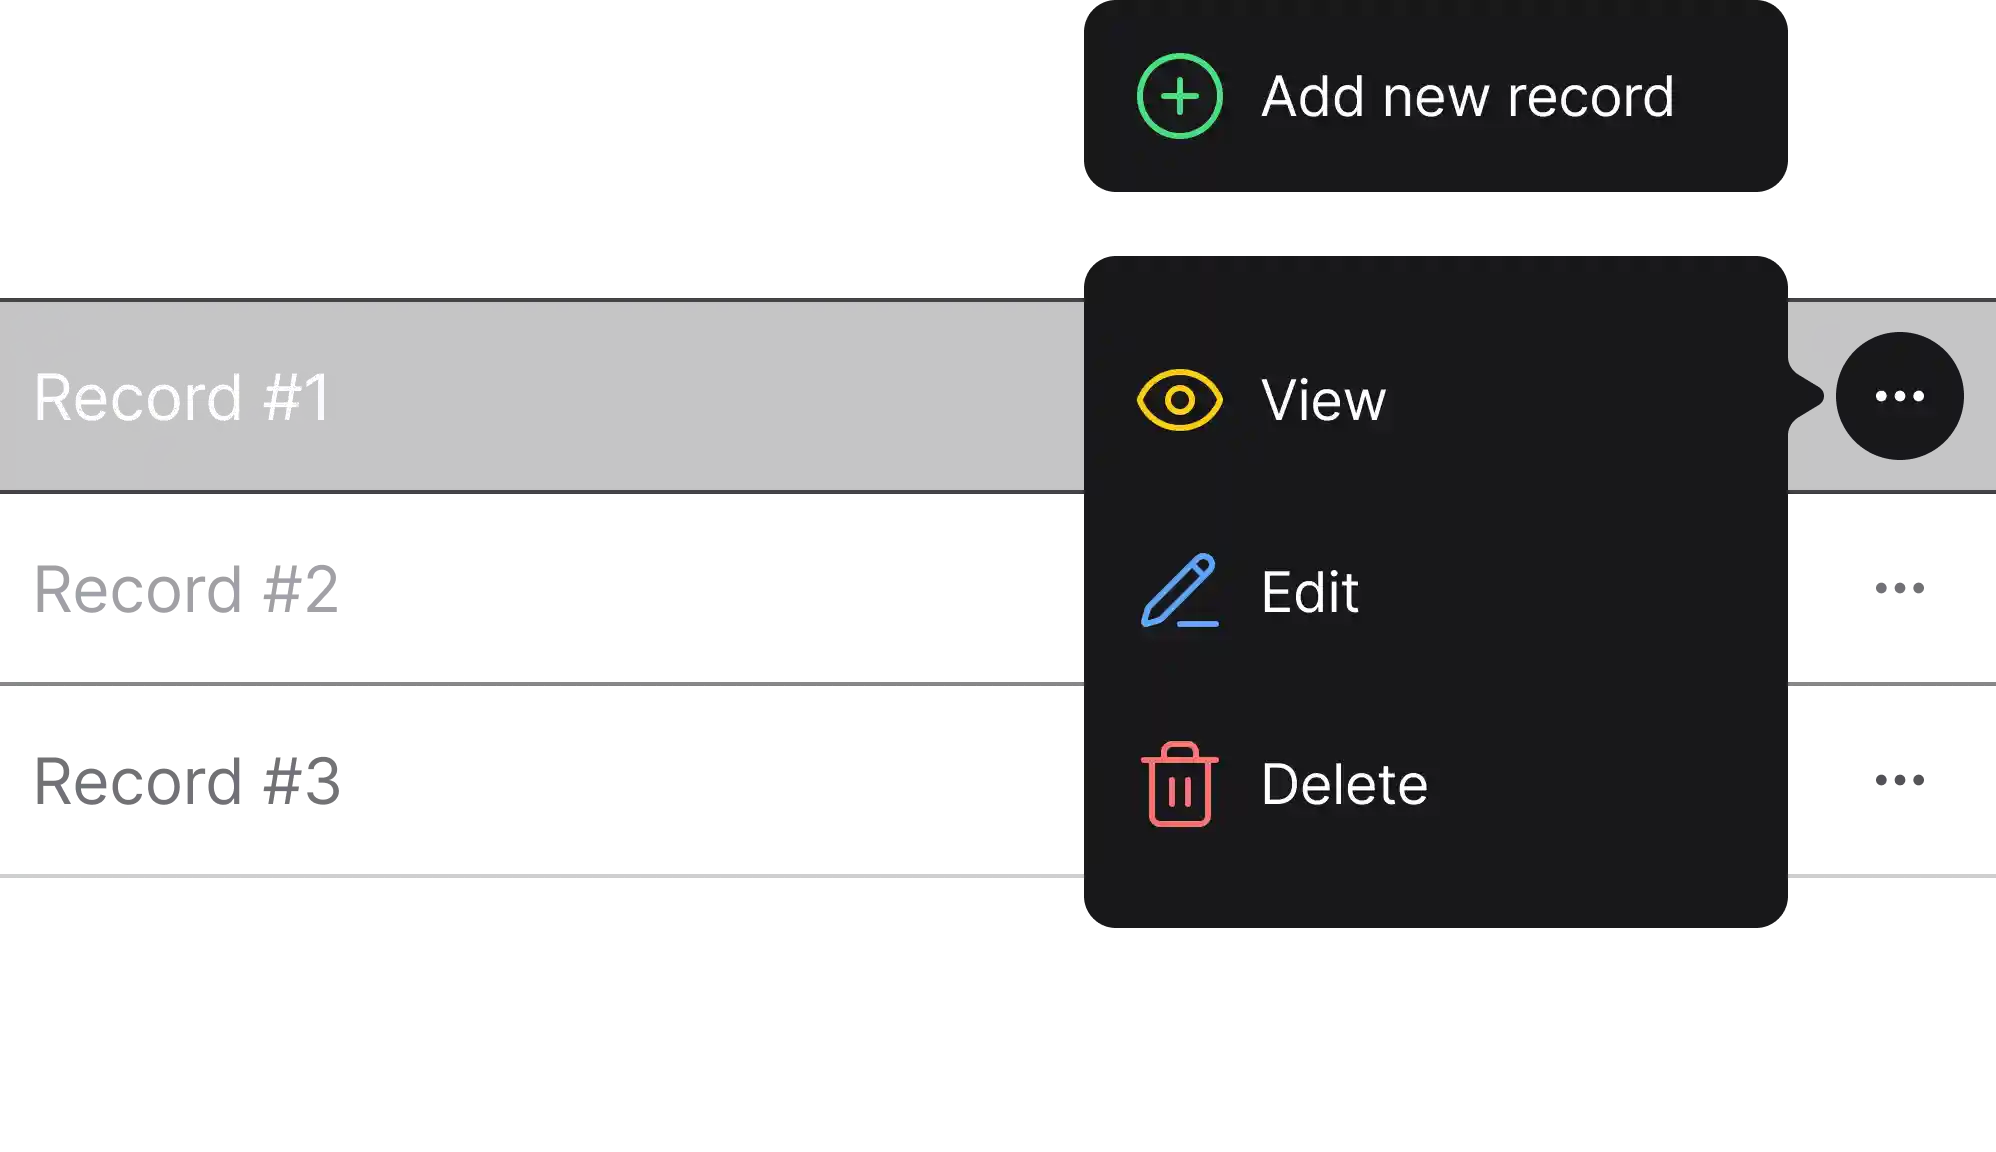
Task: Select the blurred Record #2 title
Action: [x=188, y=588]
